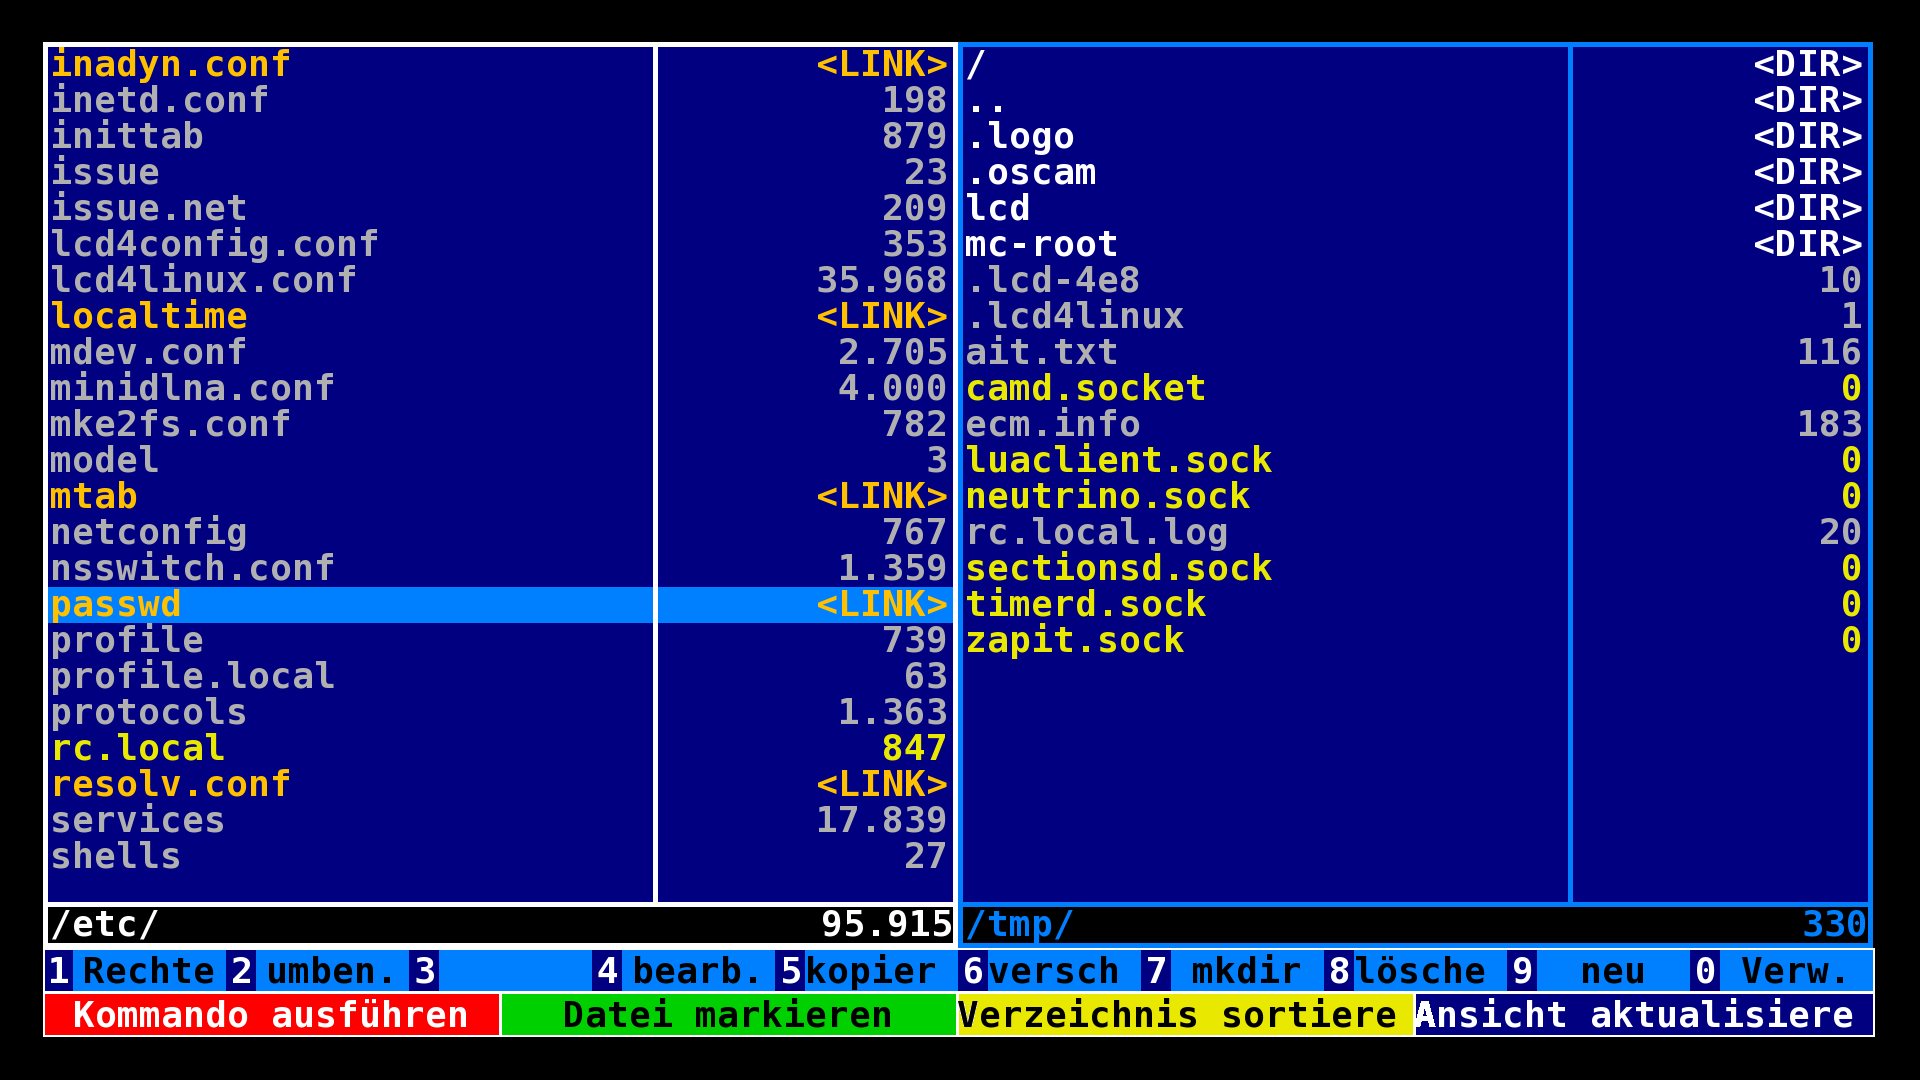Click the '1 Rechte' function key
This screenshot has height=1080, width=1920.
pyautogui.click(x=134, y=971)
